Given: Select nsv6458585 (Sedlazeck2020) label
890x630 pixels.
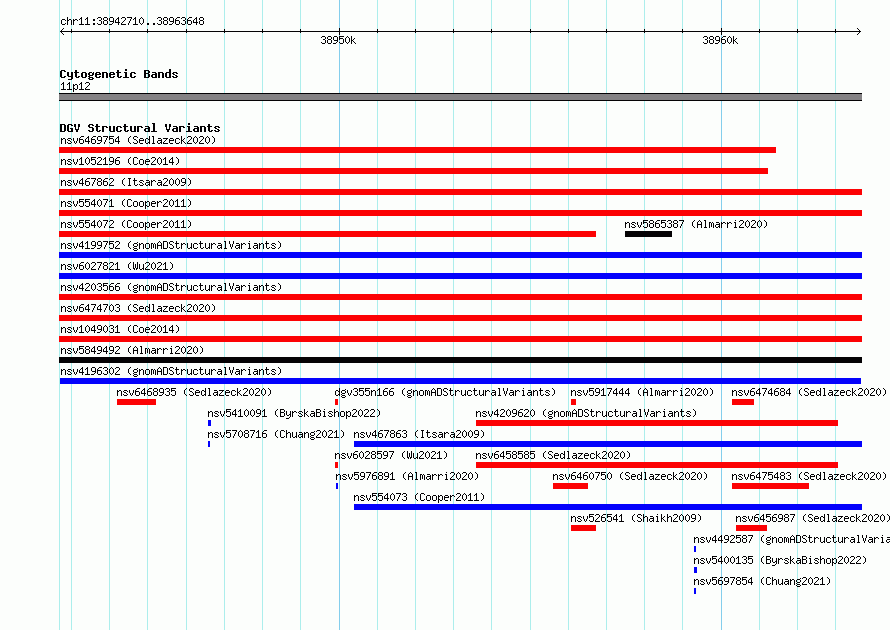Looking at the screenshot, I should pos(553,455).
